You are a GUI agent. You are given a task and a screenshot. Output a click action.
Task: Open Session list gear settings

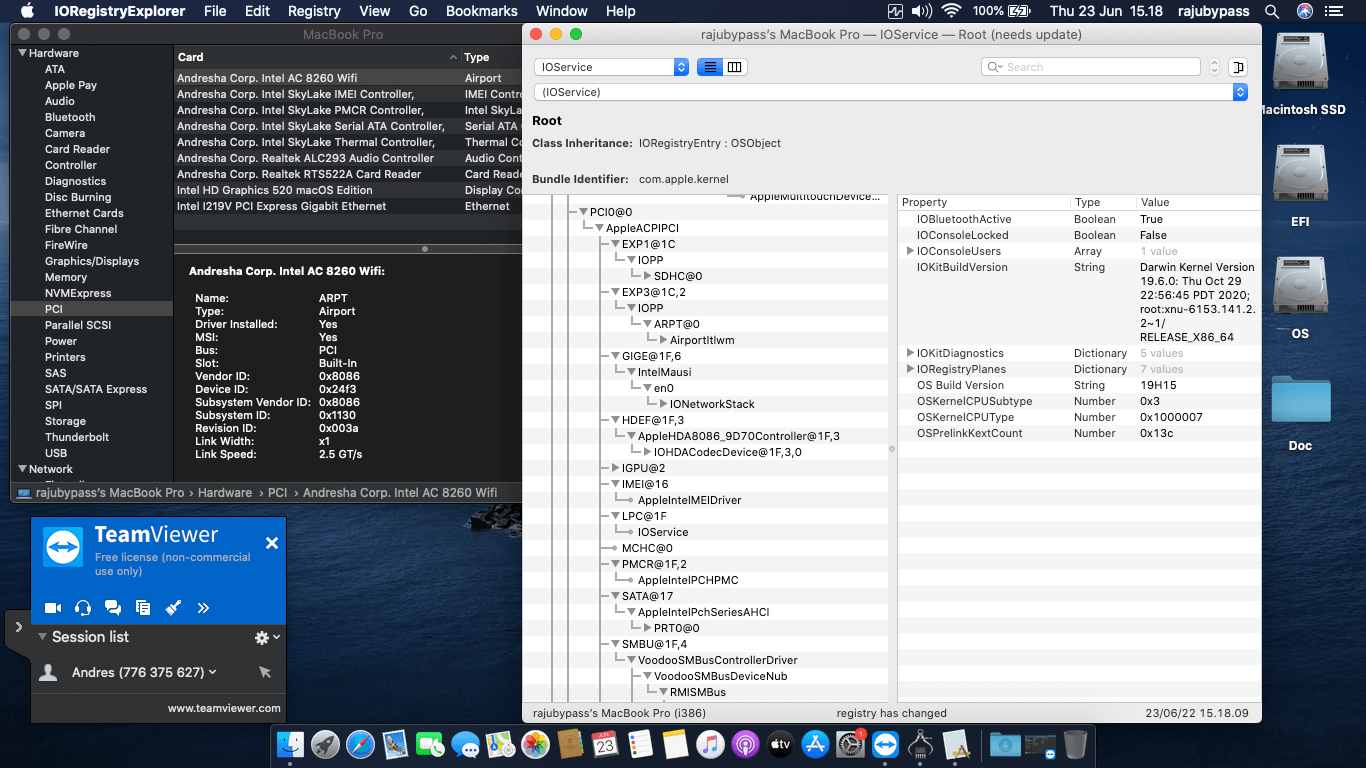[x=266, y=637]
